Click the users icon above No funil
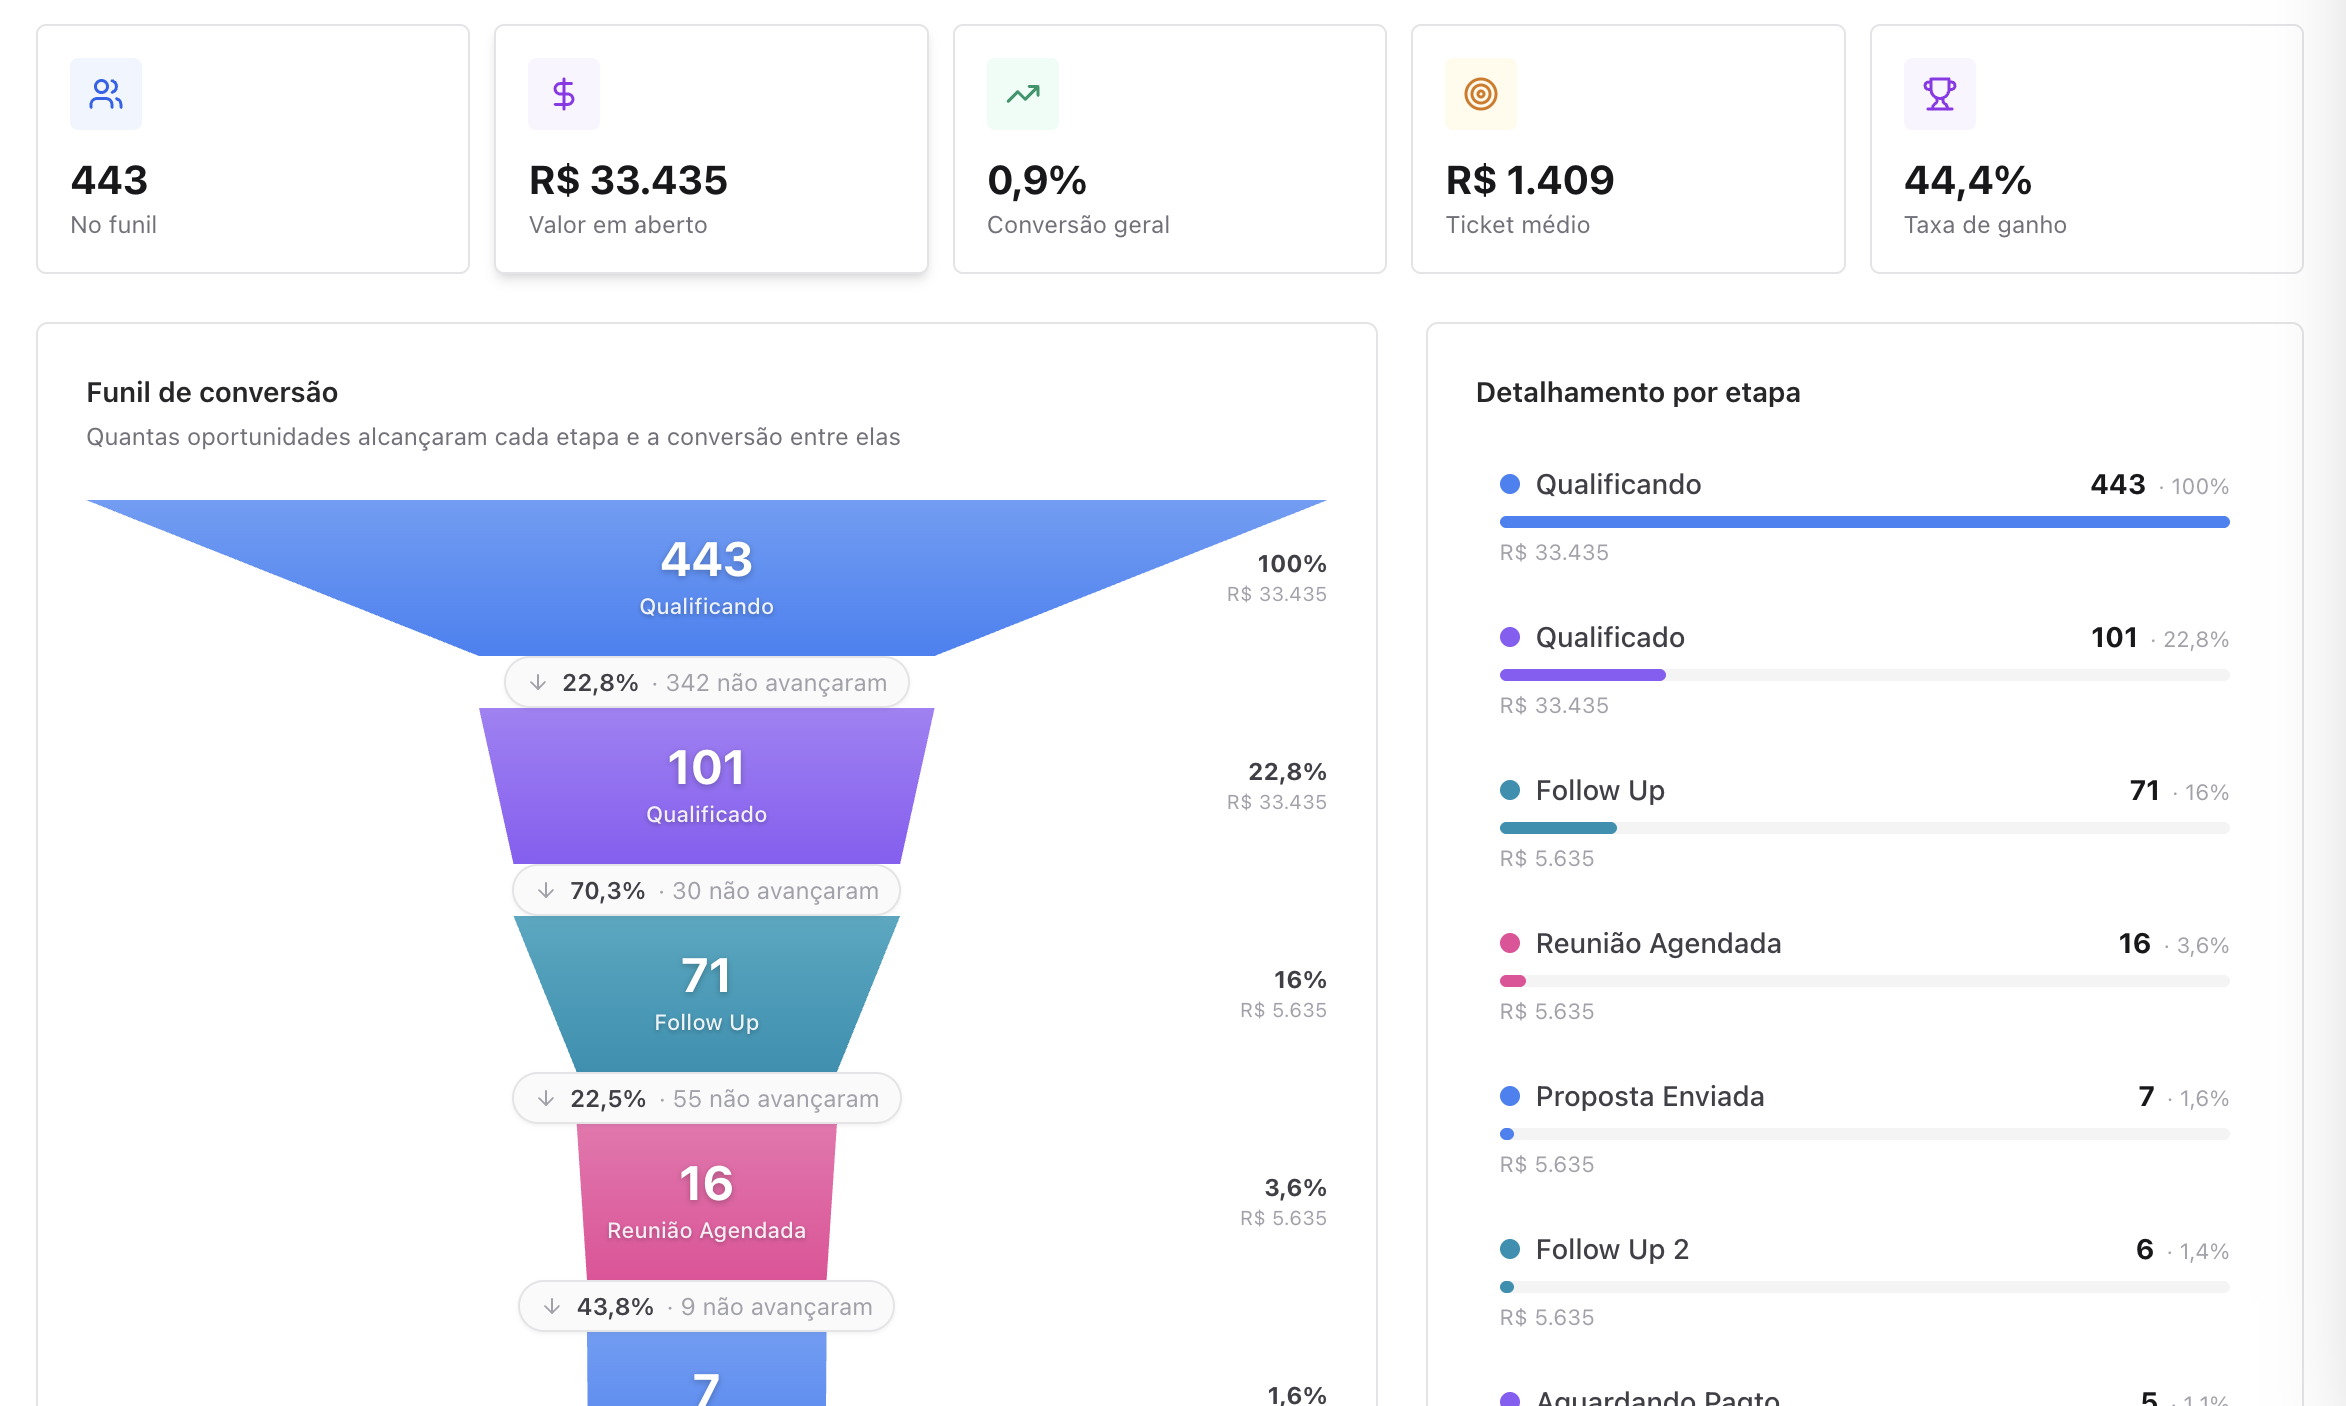Viewport: 2346px width, 1406px height. [106, 94]
